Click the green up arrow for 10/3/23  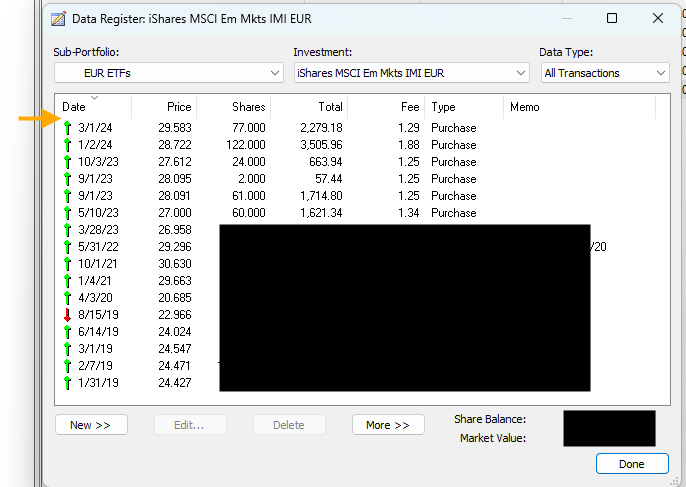[x=67, y=162]
